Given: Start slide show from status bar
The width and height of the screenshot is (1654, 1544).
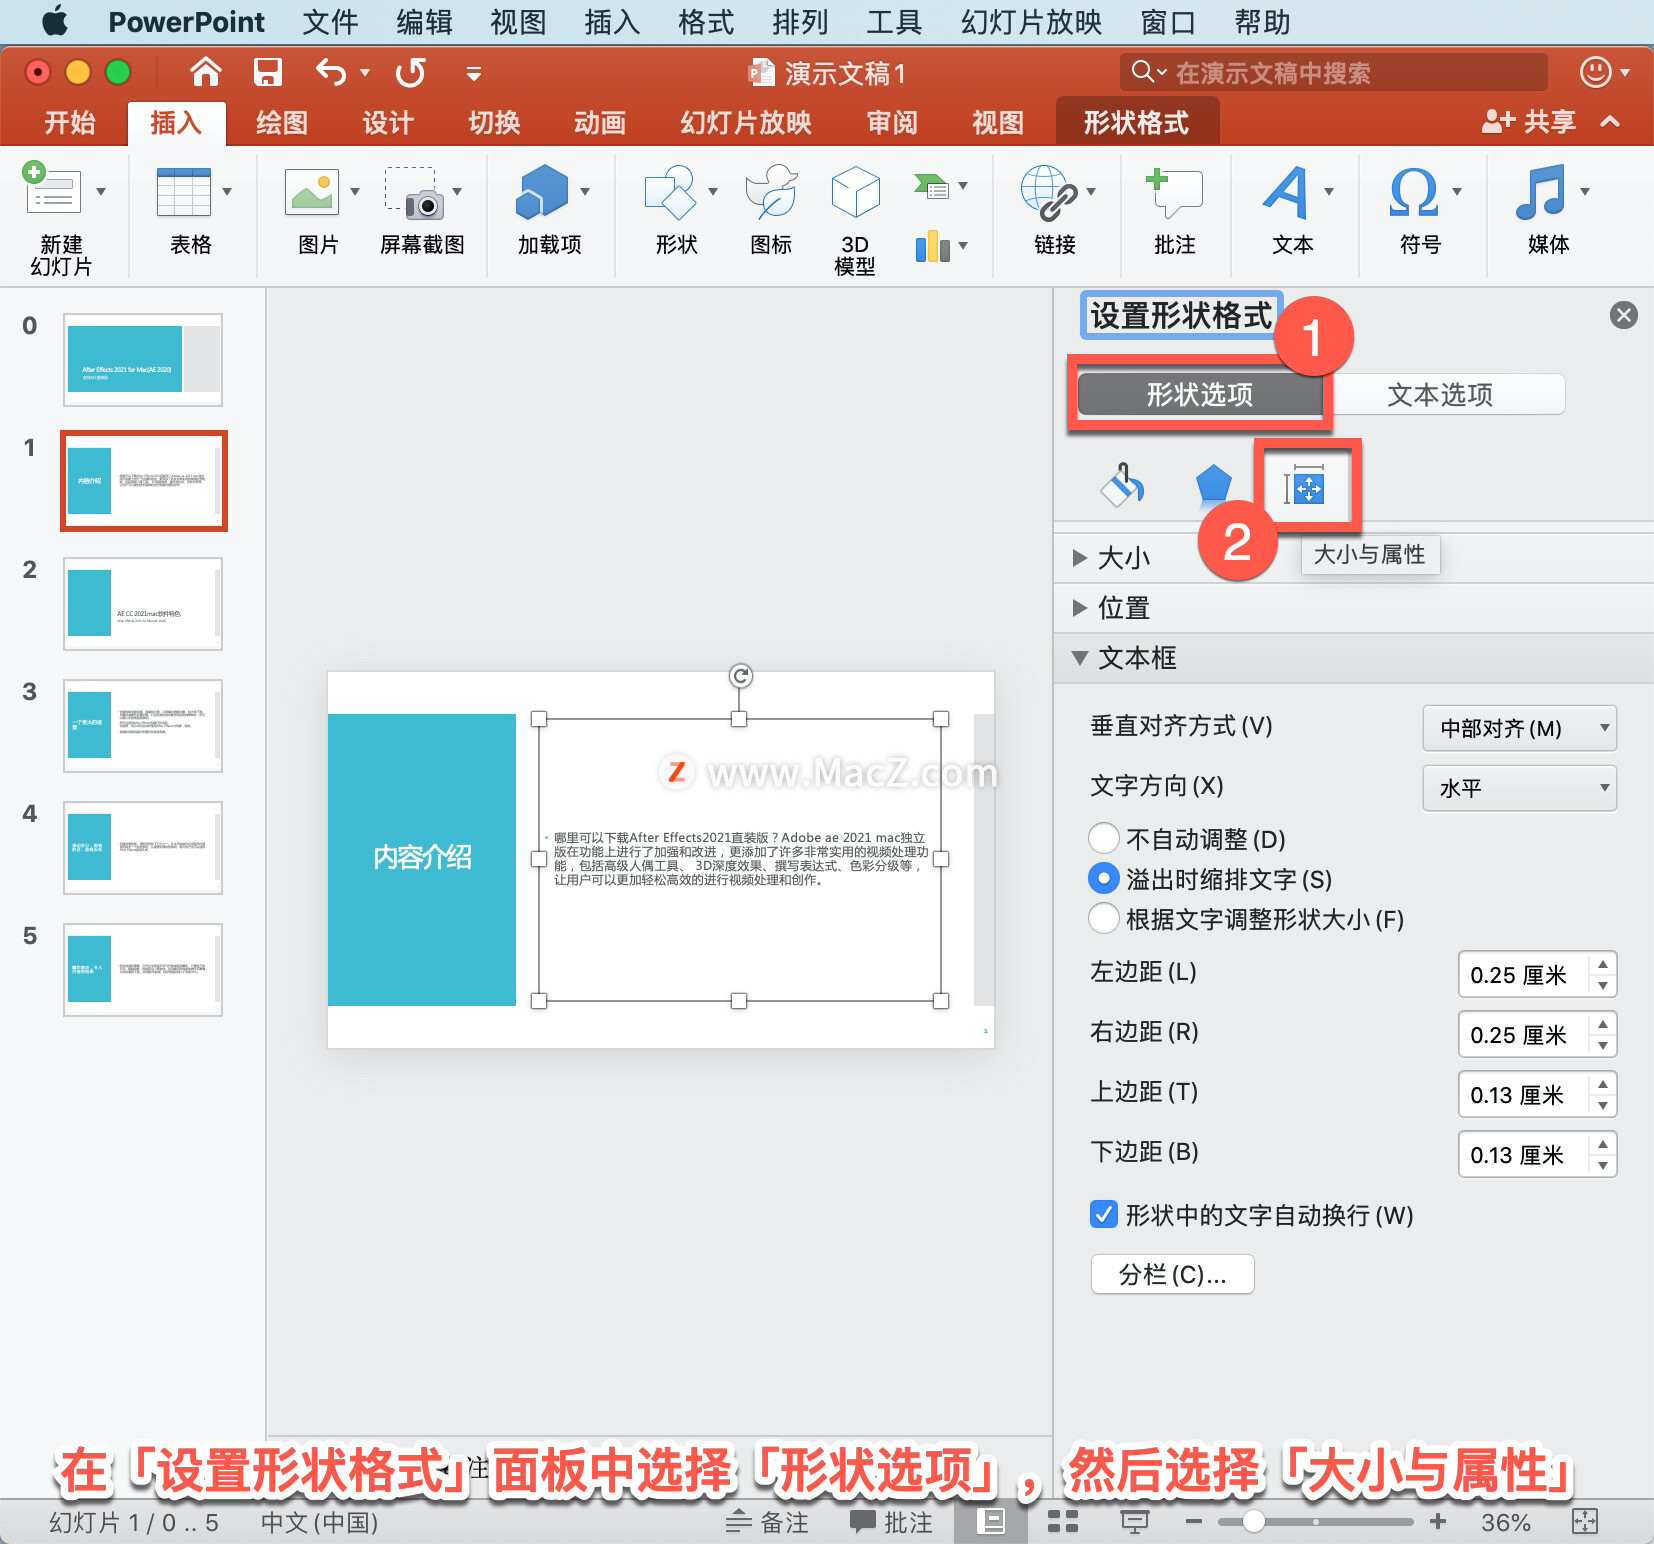Looking at the screenshot, I should point(1134,1522).
